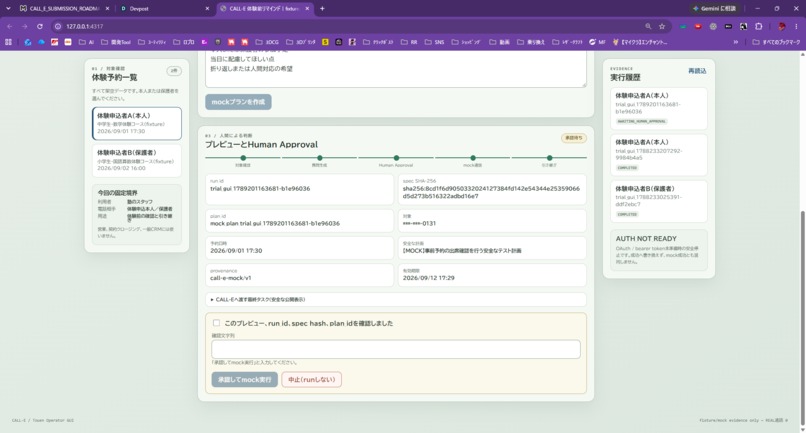Open the site info icon beside the URL
The width and height of the screenshot is (806, 433).
58,26
